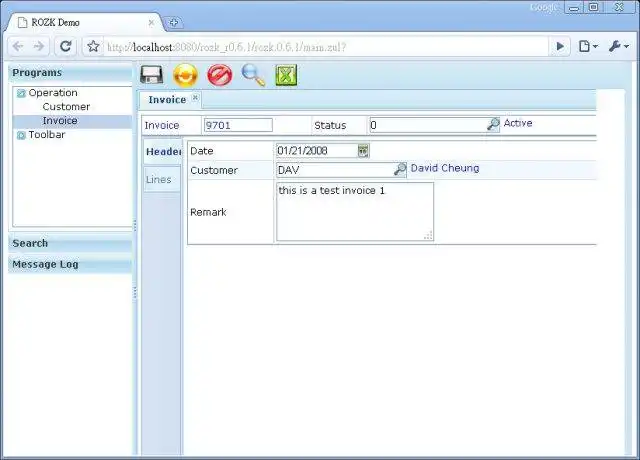Open a new browser tab

pos(173,22)
